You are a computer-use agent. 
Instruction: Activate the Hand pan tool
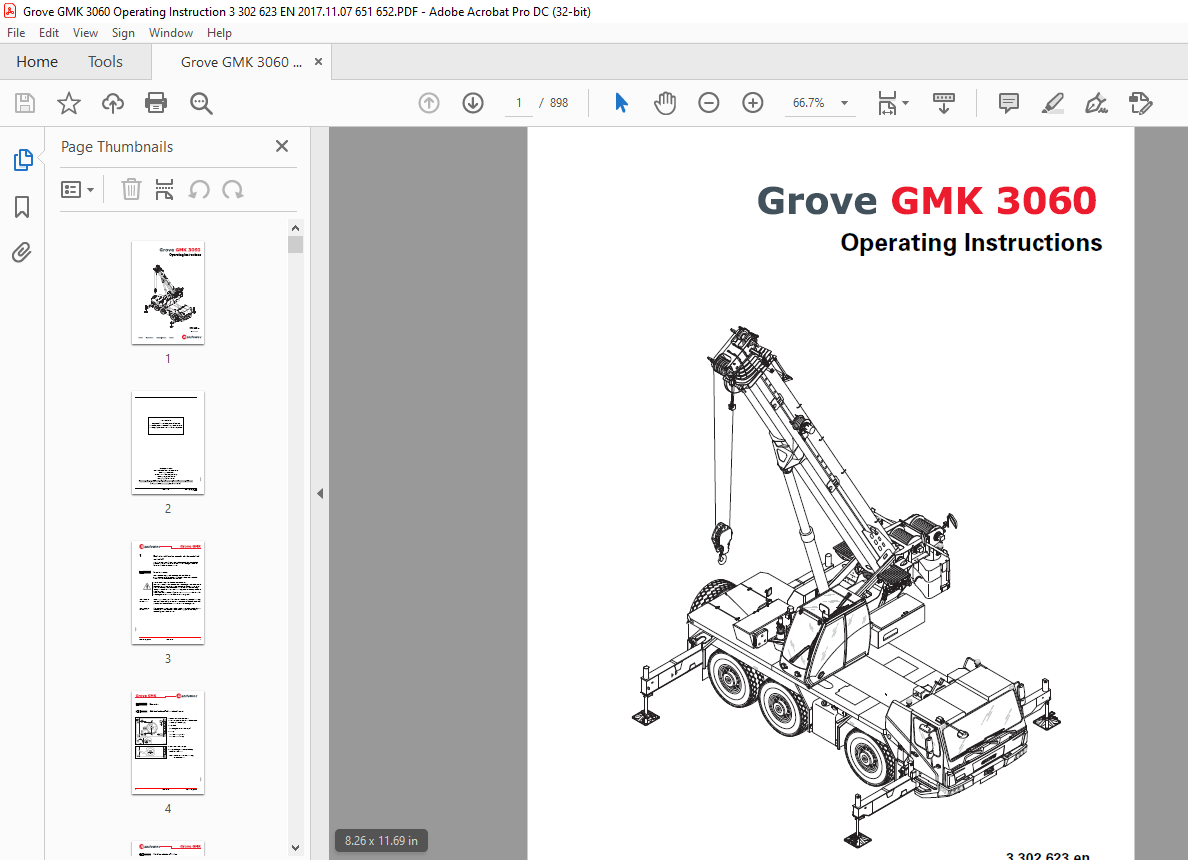[664, 103]
